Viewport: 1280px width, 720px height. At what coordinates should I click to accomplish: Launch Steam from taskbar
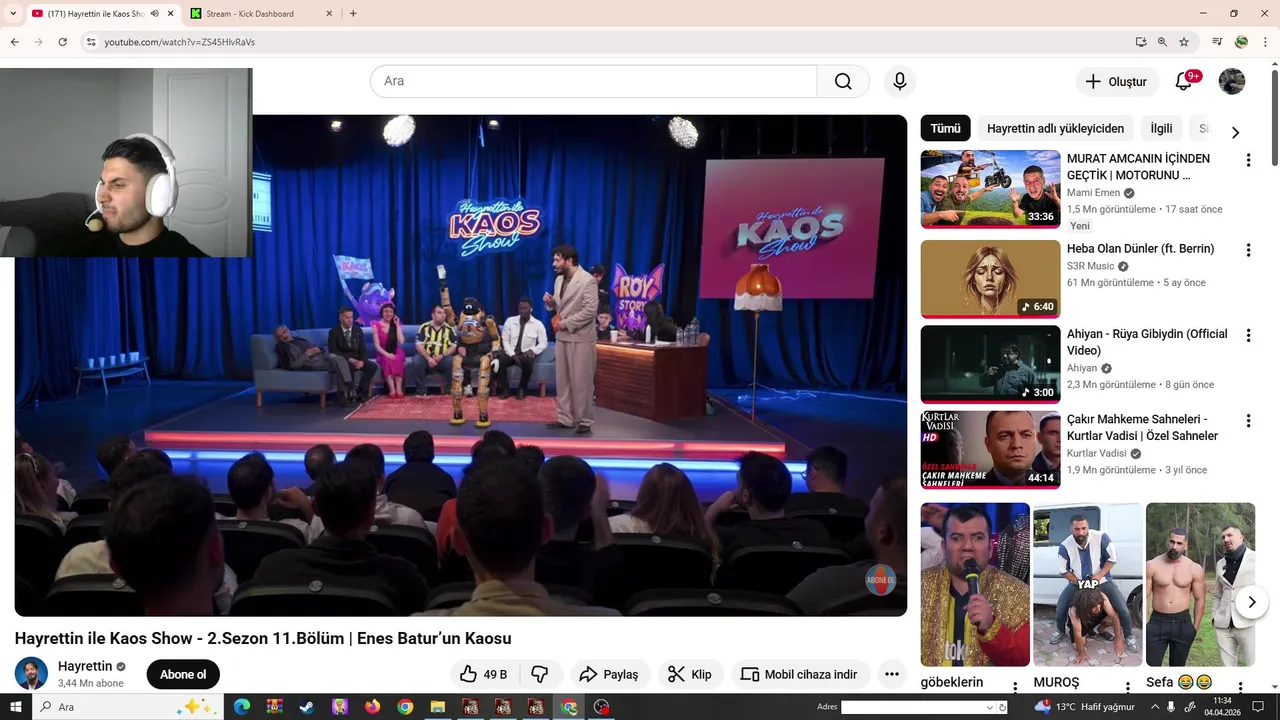(307, 707)
